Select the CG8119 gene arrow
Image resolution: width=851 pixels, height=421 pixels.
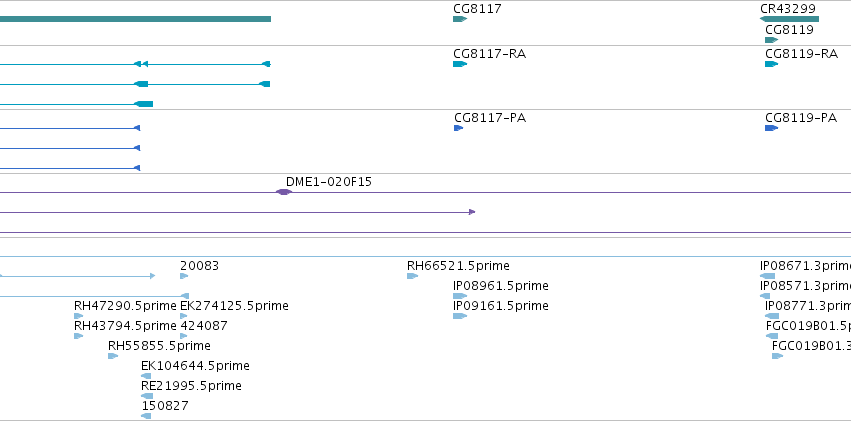coord(771,40)
